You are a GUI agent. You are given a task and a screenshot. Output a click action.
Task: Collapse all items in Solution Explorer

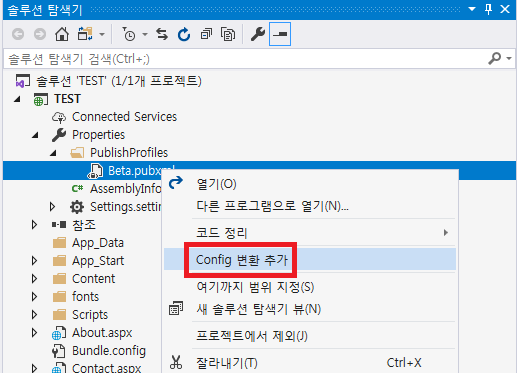pyautogui.click(x=206, y=34)
